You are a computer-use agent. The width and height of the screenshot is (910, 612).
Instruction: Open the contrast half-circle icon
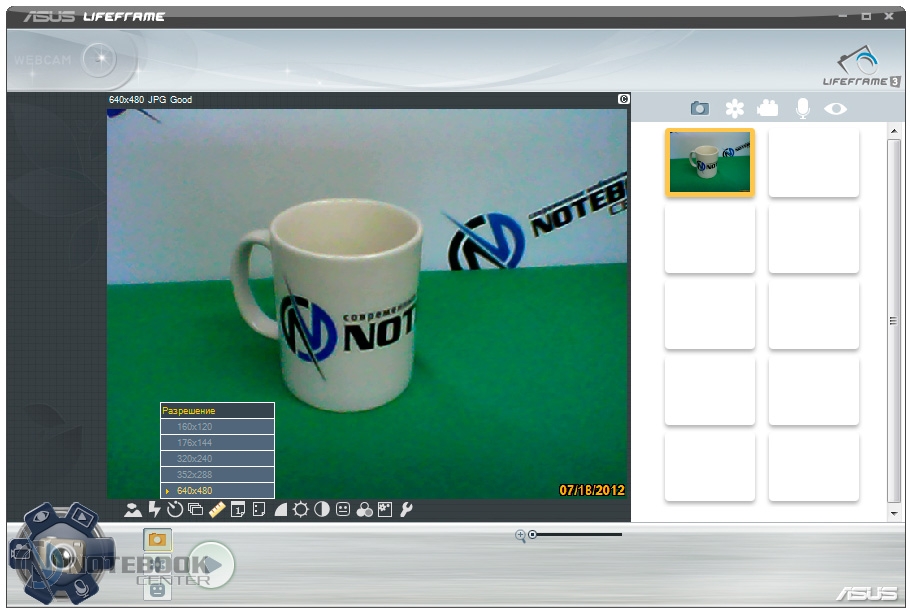click(x=322, y=510)
